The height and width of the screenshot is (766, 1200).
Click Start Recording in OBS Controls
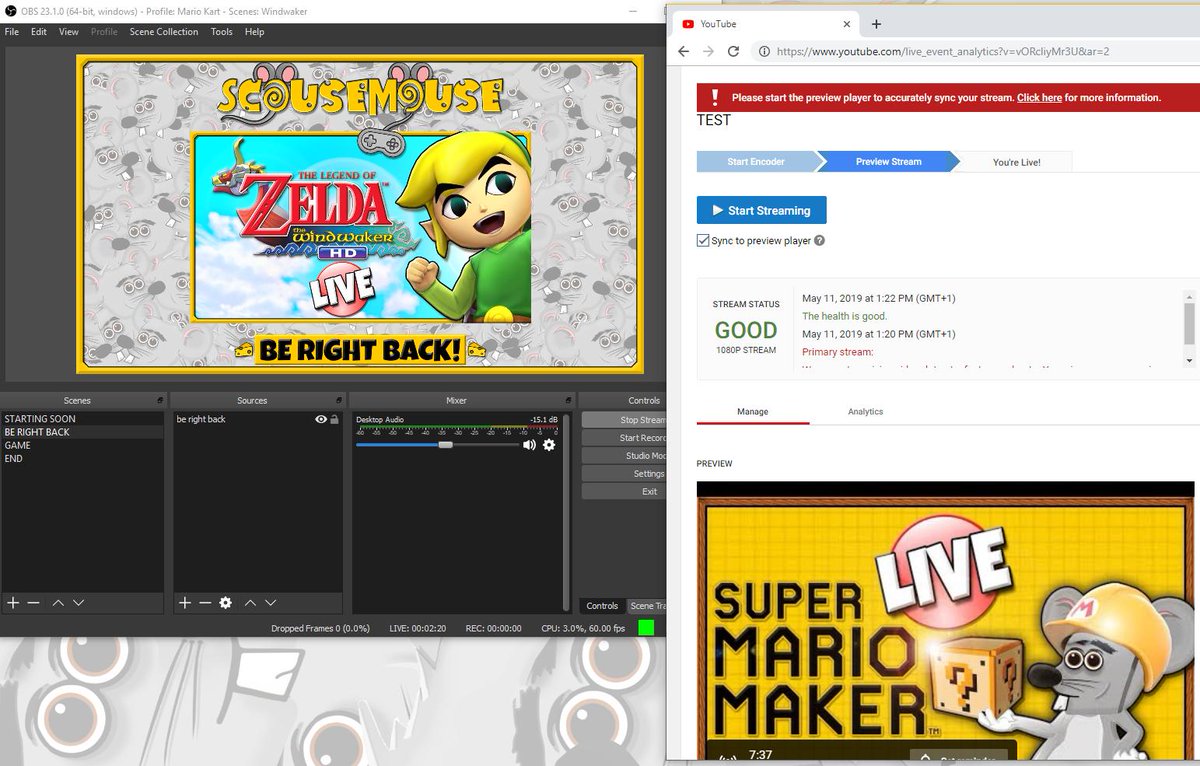tap(624, 438)
